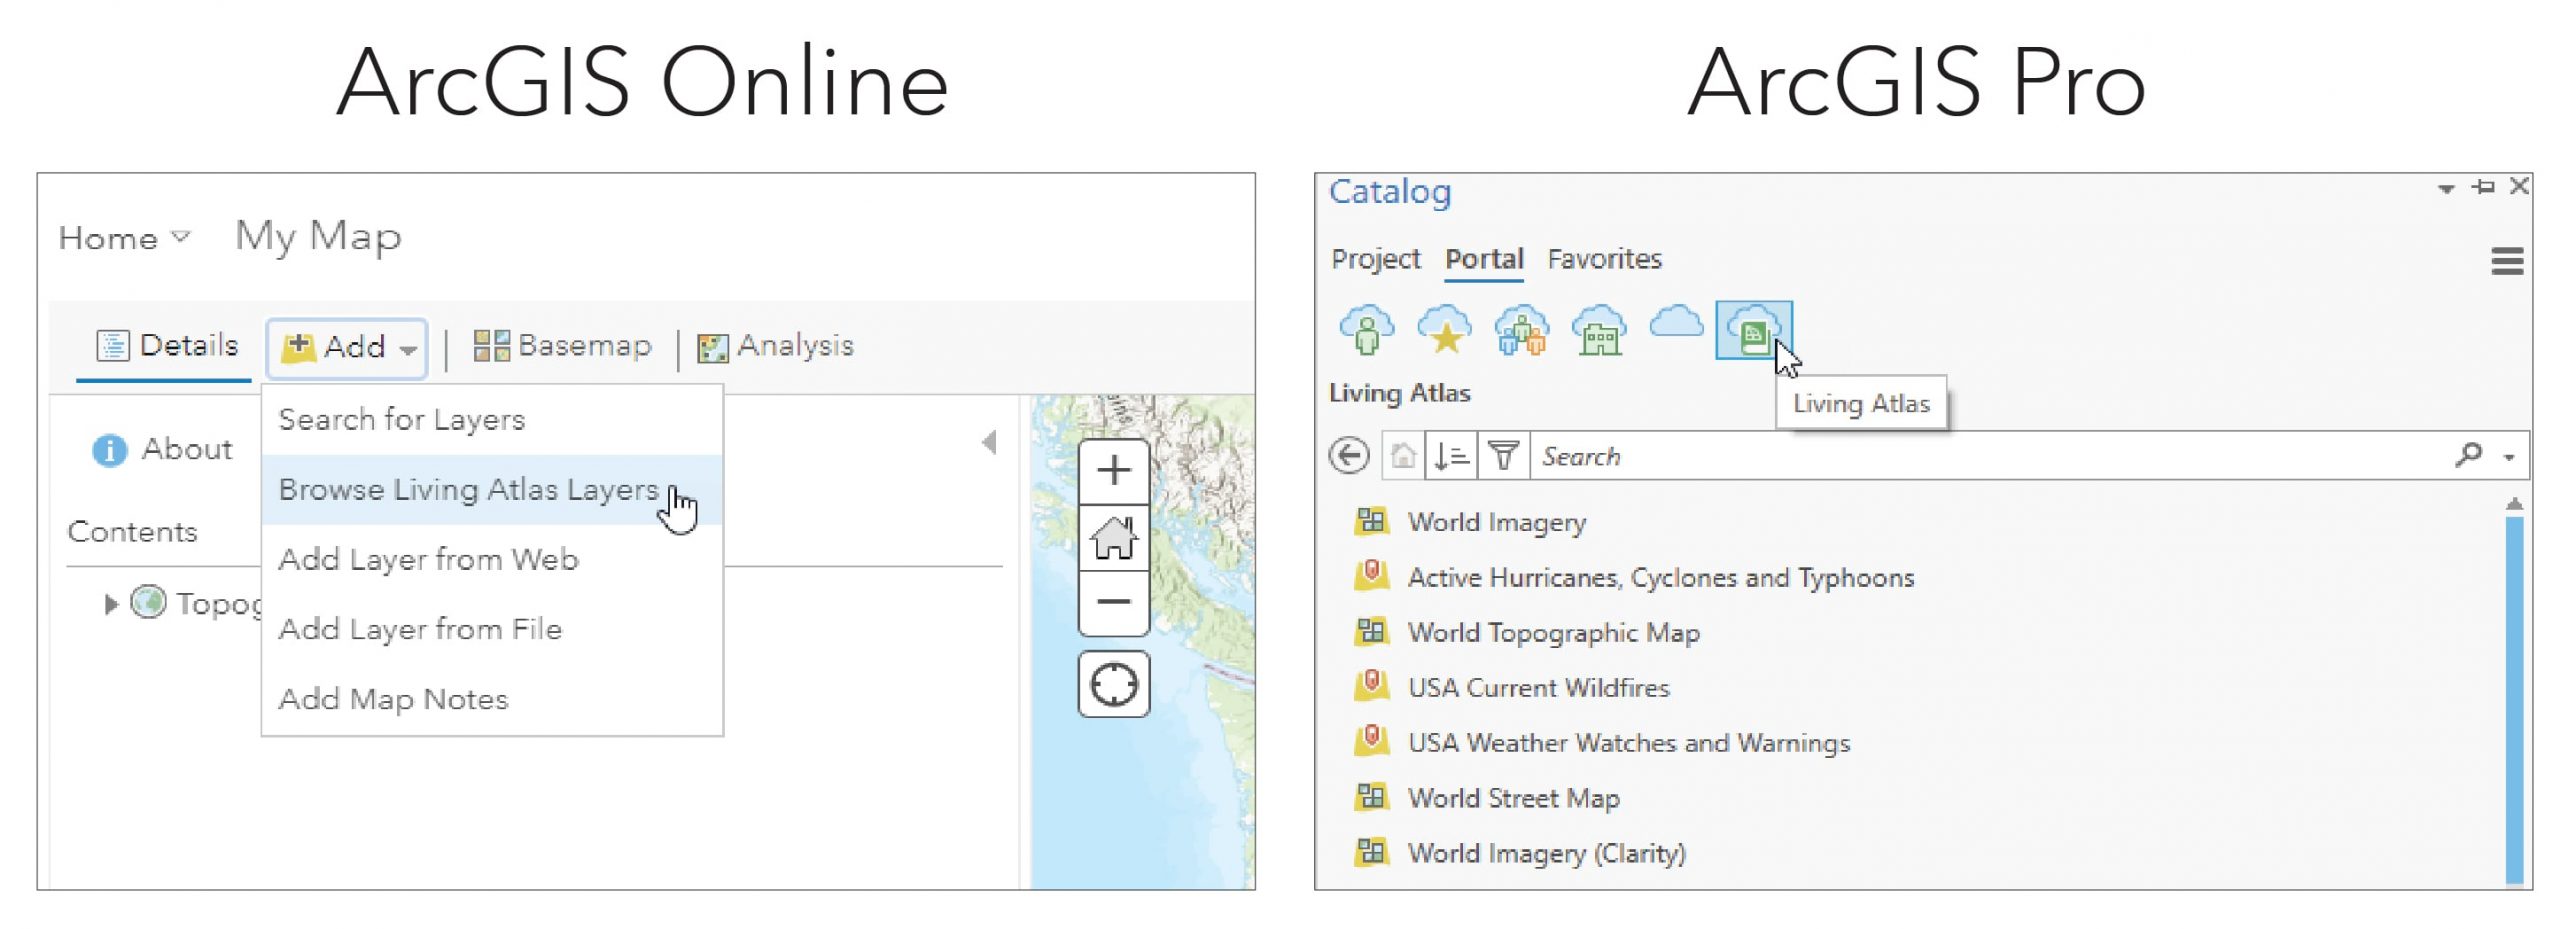Click the Catalog search input field
Screen dimensions: 2560x929
coord(1990,457)
